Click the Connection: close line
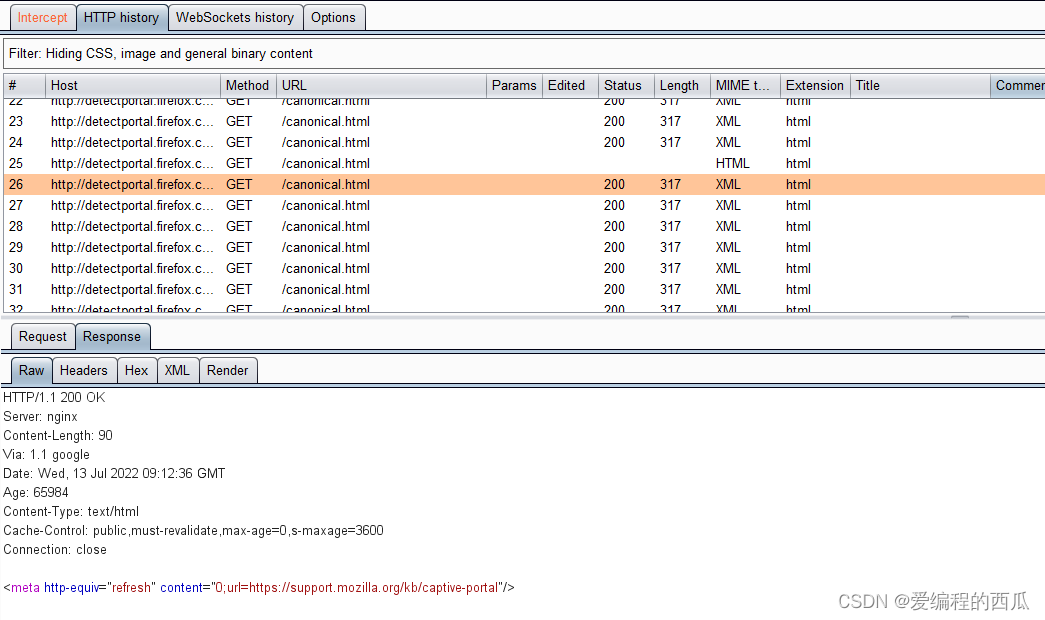 pyautogui.click(x=55, y=549)
